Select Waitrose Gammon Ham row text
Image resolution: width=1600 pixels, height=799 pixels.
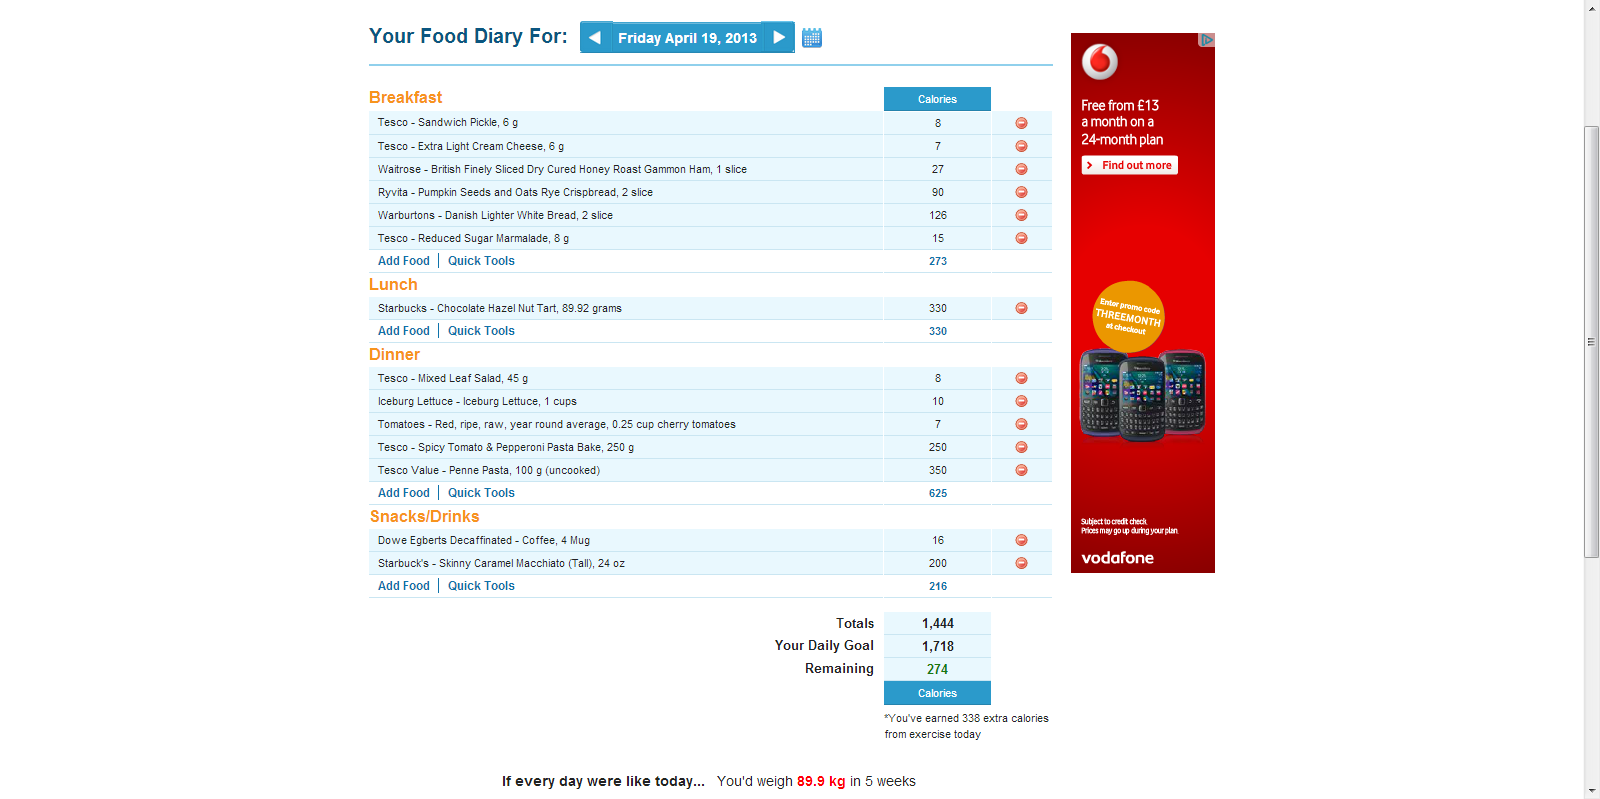coord(562,169)
